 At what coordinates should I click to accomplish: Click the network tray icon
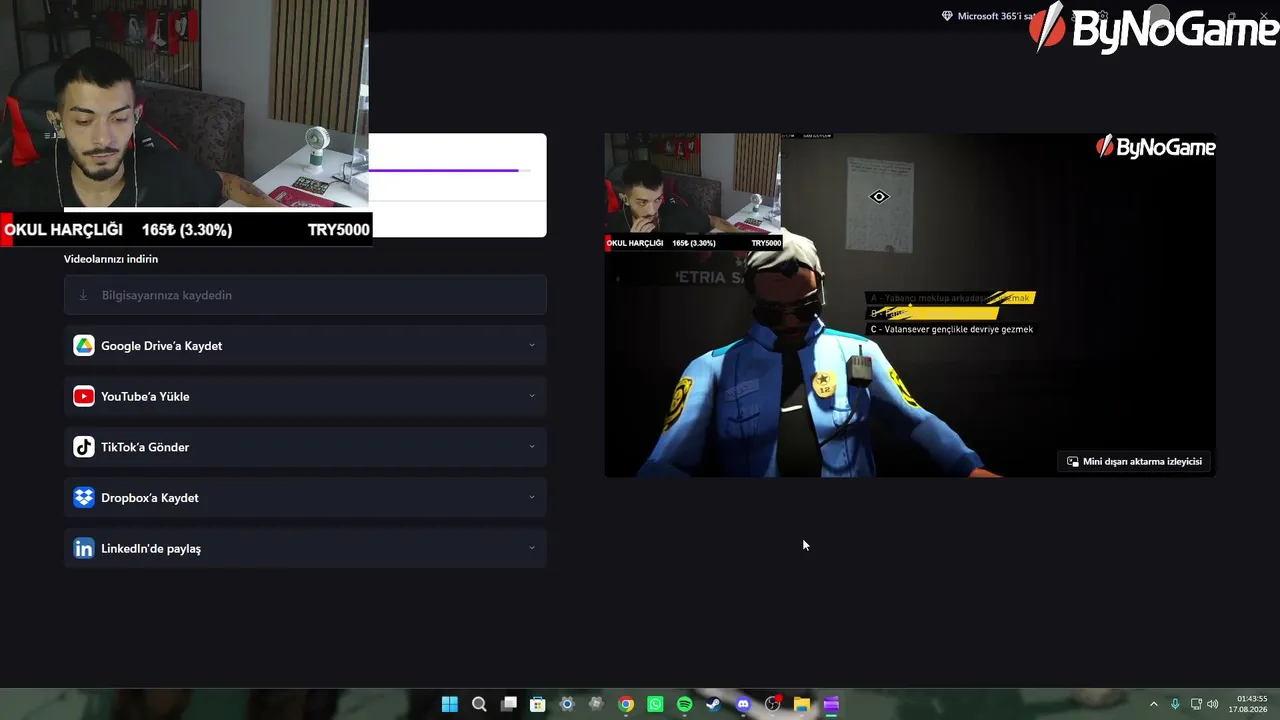click(1196, 704)
